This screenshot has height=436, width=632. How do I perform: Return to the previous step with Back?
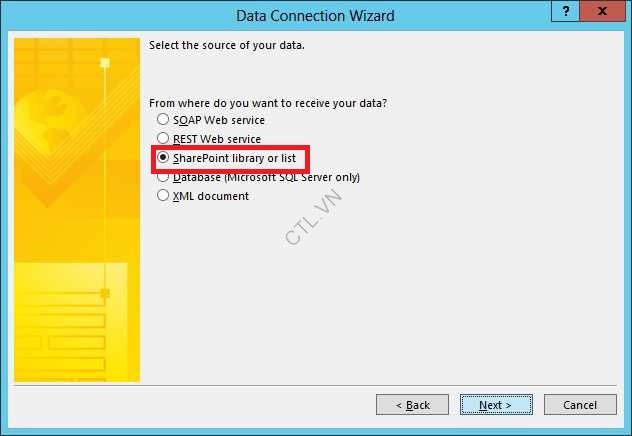(412, 405)
